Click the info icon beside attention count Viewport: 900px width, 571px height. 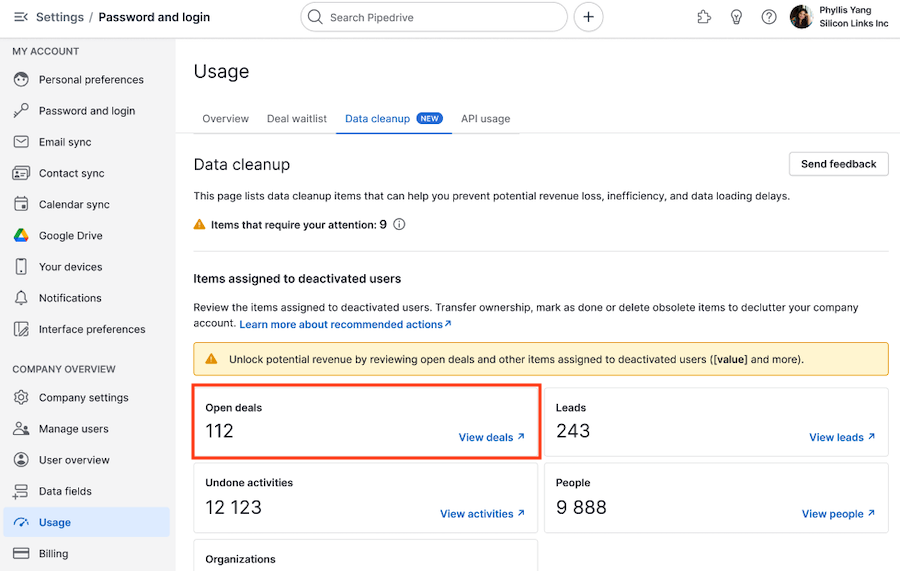point(399,224)
